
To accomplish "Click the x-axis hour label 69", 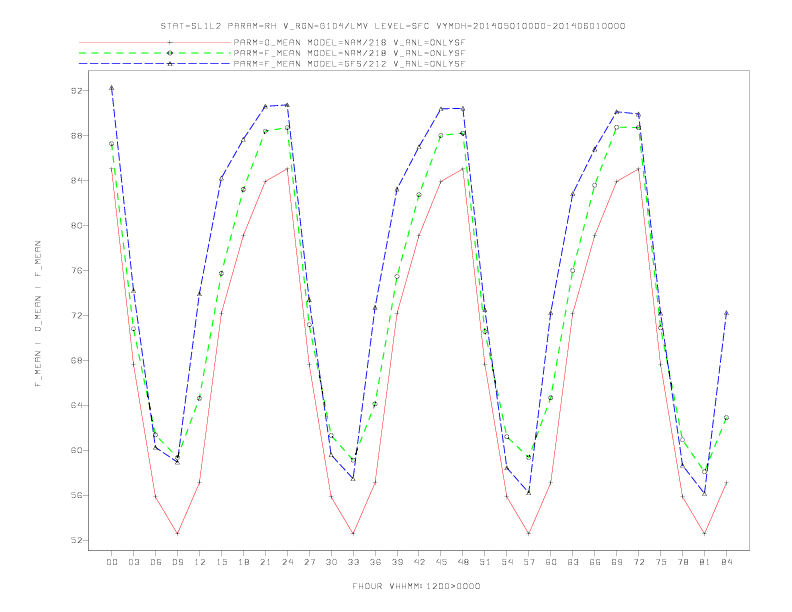I will click(x=617, y=562).
